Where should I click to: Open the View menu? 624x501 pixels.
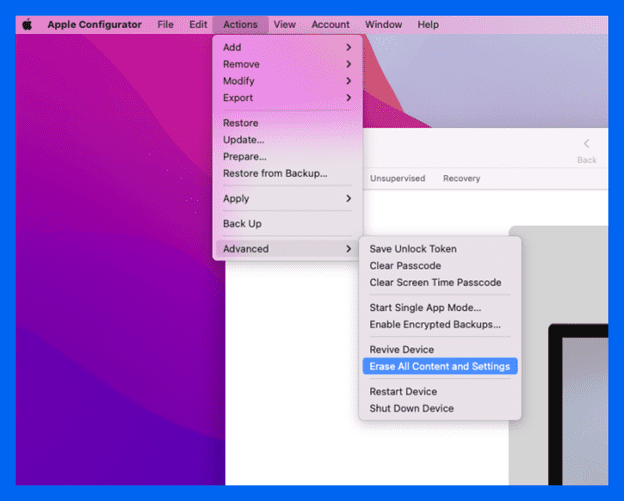point(285,25)
